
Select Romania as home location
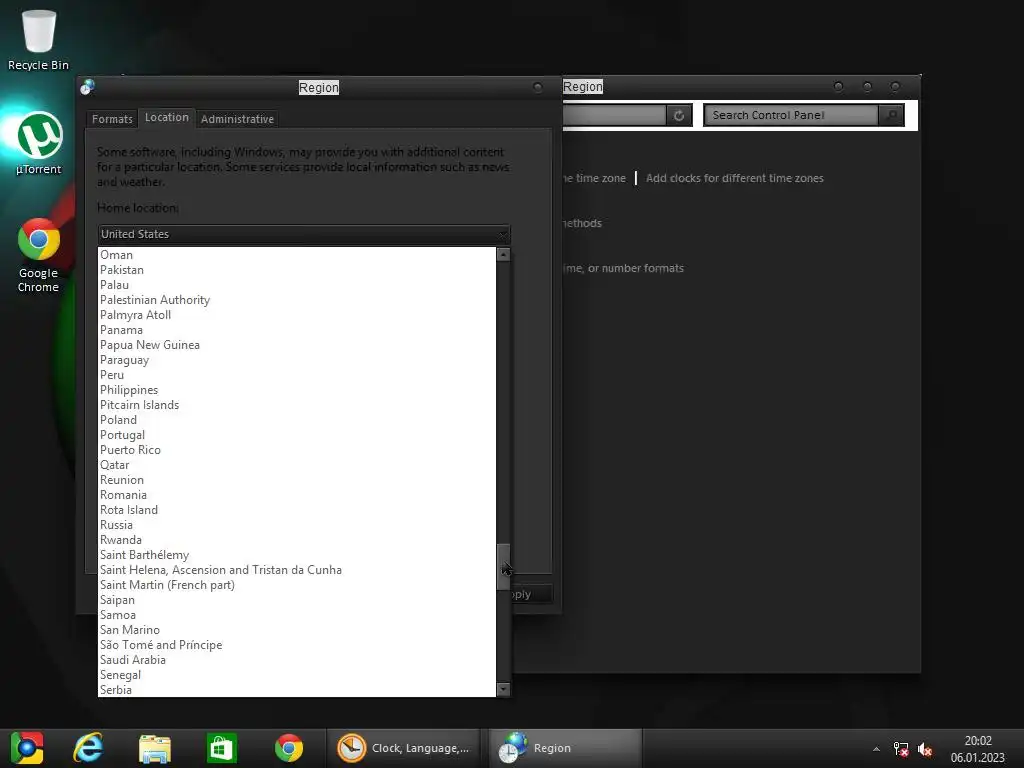click(297, 495)
